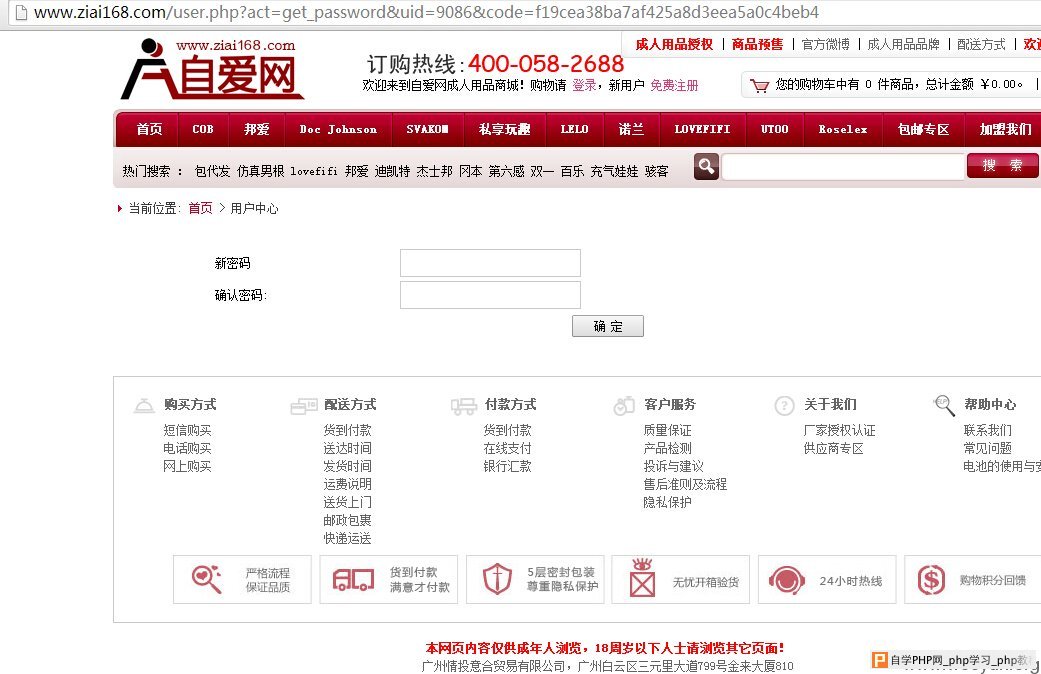Viewport: 1041px width, 674px height.
Task: Focus the 确认密码 input field
Action: tap(490, 295)
